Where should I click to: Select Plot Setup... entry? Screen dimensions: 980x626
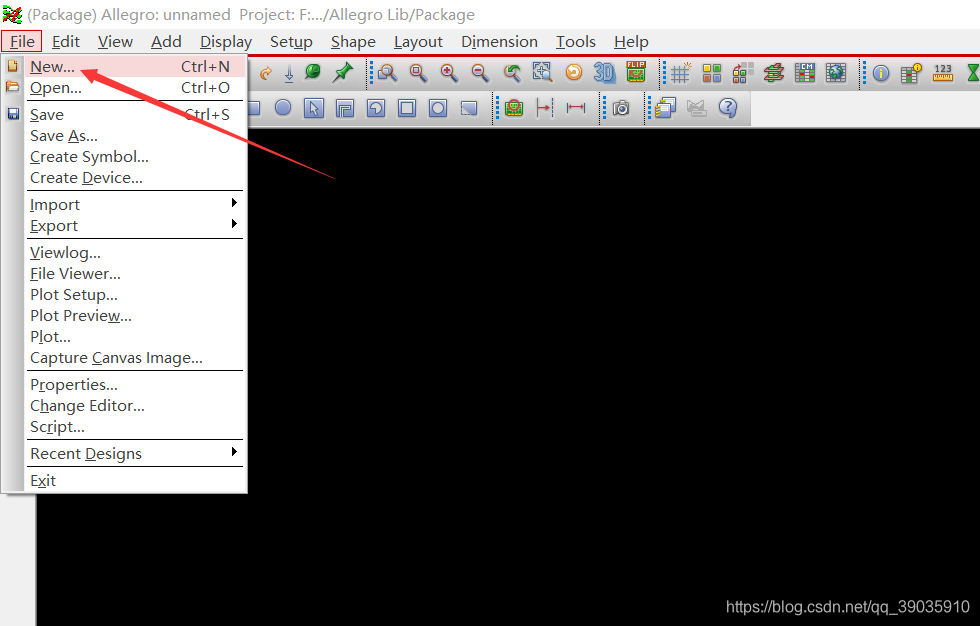click(136, 295)
